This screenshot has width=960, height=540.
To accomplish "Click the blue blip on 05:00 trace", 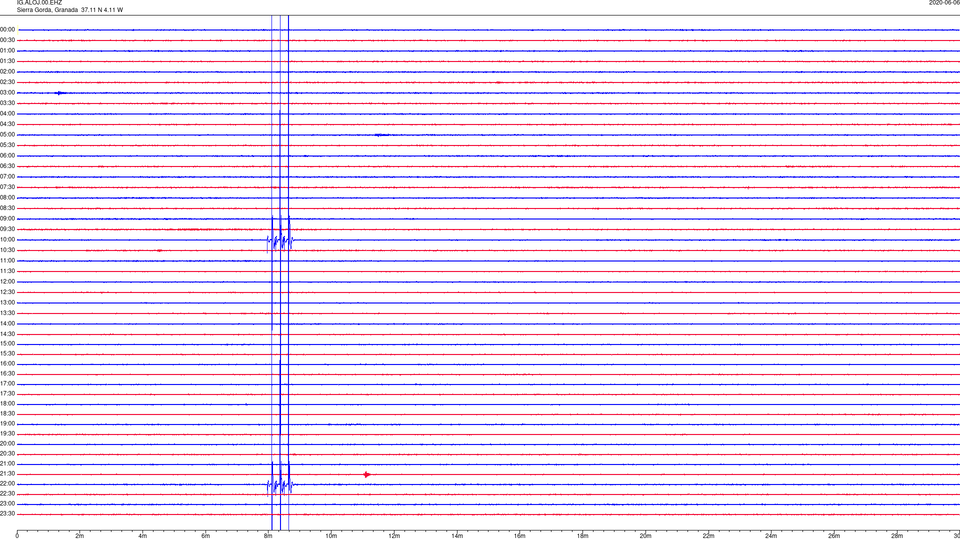I will [x=381, y=135].
